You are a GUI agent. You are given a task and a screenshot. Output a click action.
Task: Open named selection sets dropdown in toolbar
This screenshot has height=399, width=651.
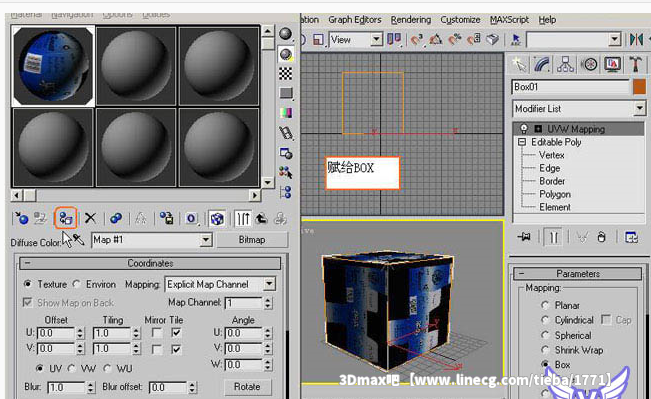pos(614,39)
